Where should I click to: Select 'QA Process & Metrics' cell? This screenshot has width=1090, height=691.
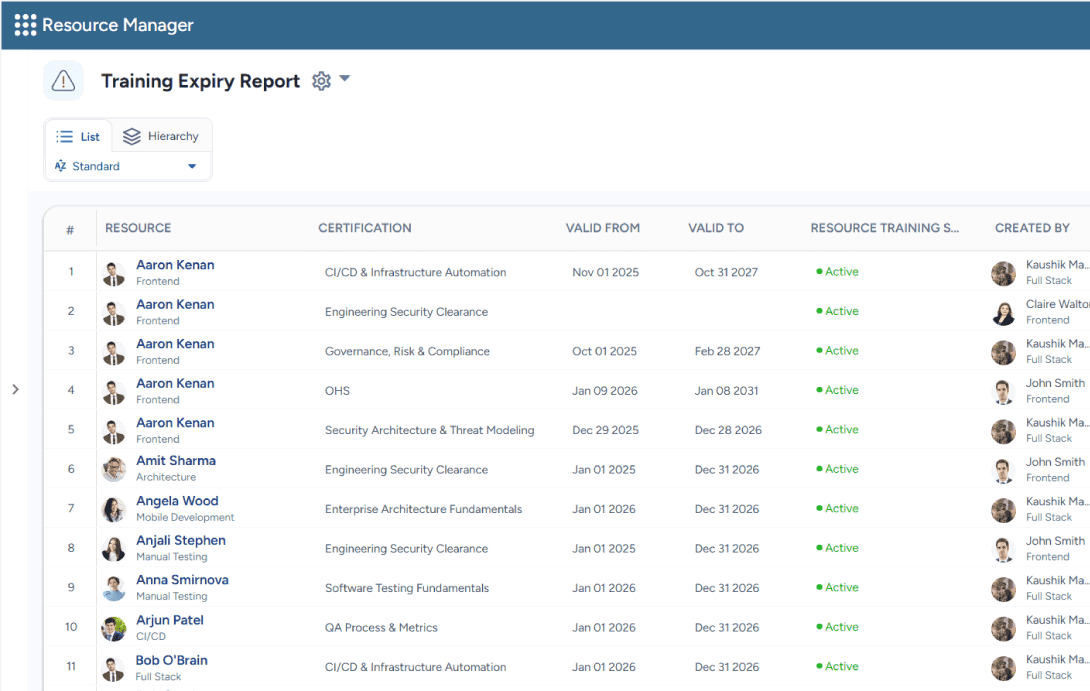pos(381,628)
